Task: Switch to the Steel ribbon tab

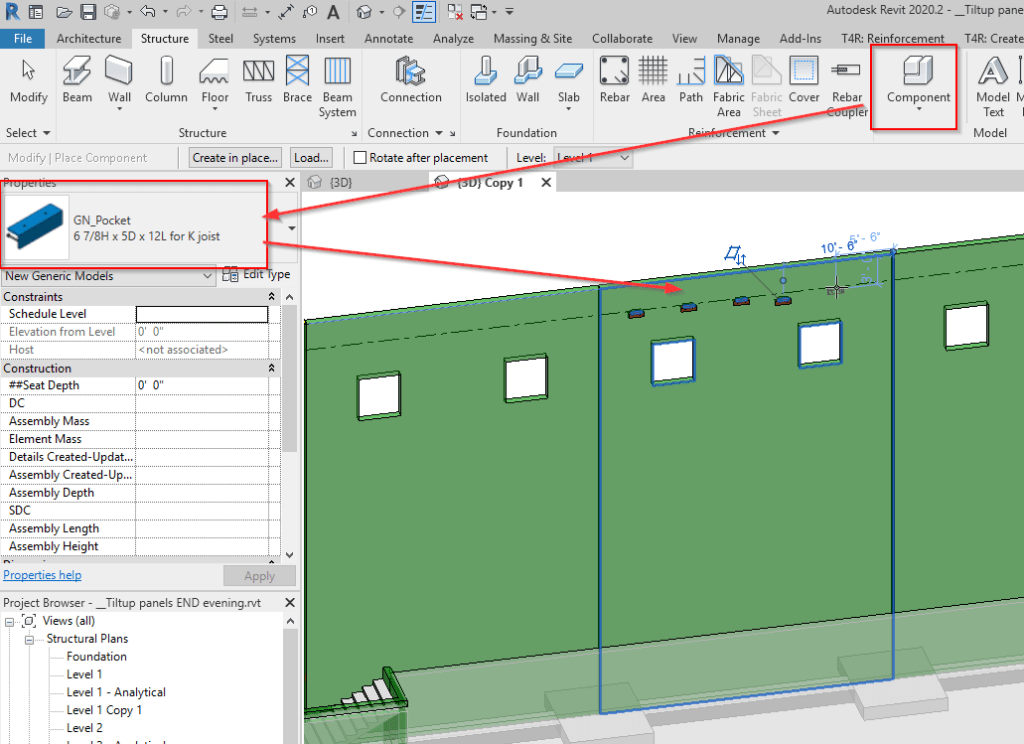Action: click(221, 39)
